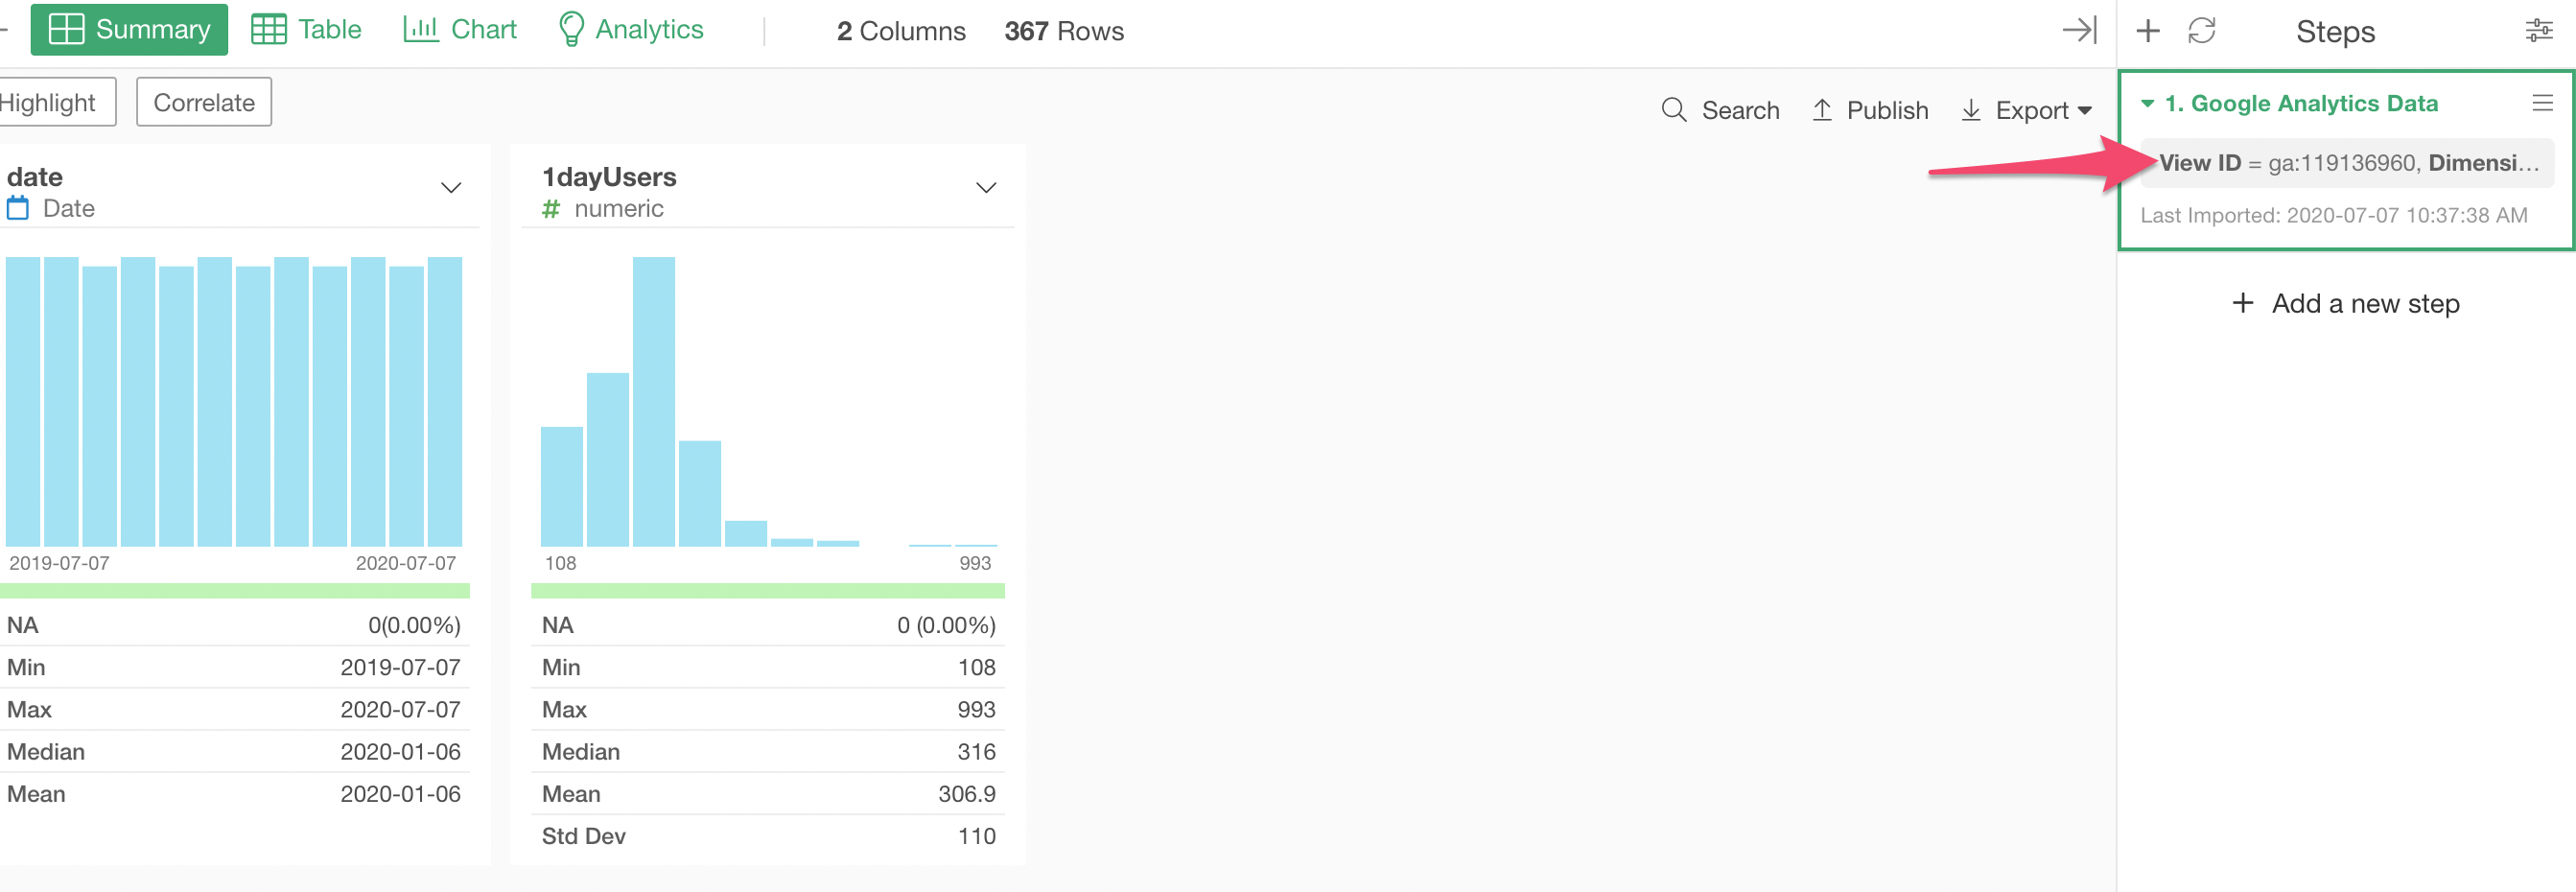Collapse the Google Analytics Data step
This screenshot has width=2576, height=892.
2146,103
